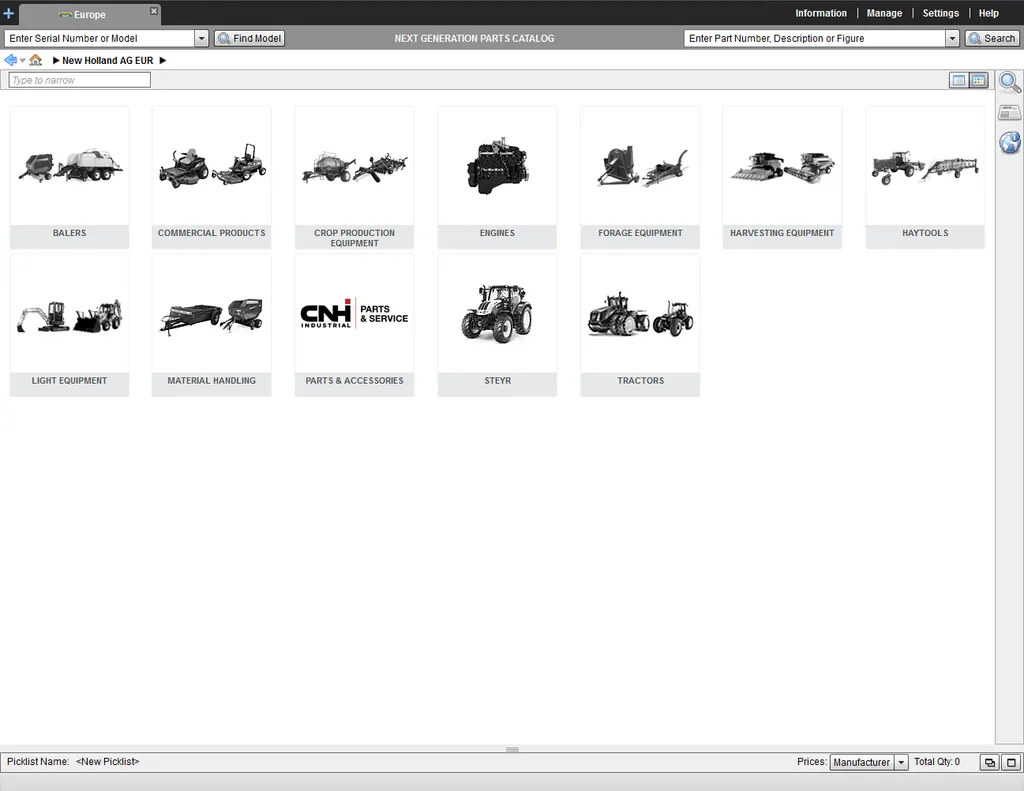Open the magnifier search side panel
This screenshot has height=791, width=1024.
[x=1010, y=82]
